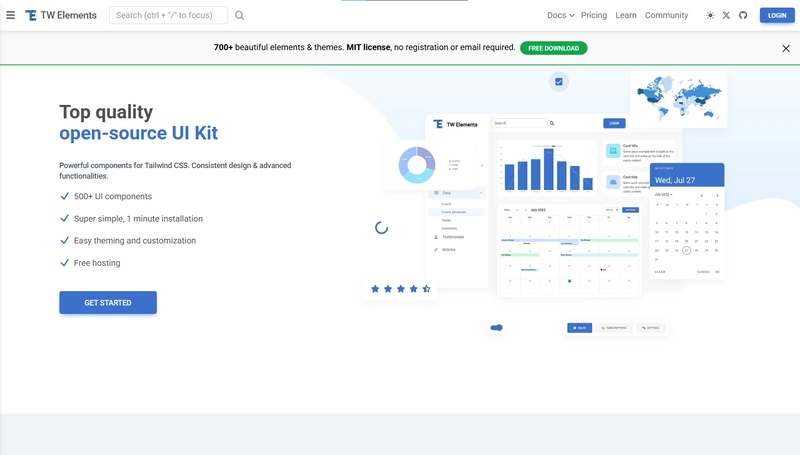The image size is (800, 455).
Task: Open the Learn menu item
Action: coord(626,15)
